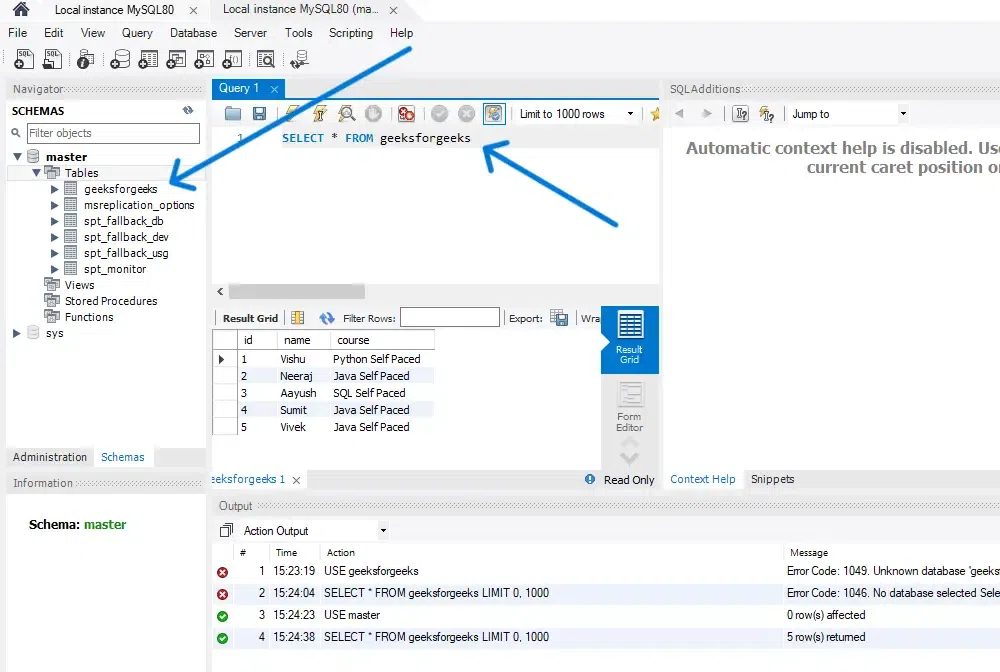Switch to the Snippets tab
The height and width of the screenshot is (672, 1000).
[772, 479]
